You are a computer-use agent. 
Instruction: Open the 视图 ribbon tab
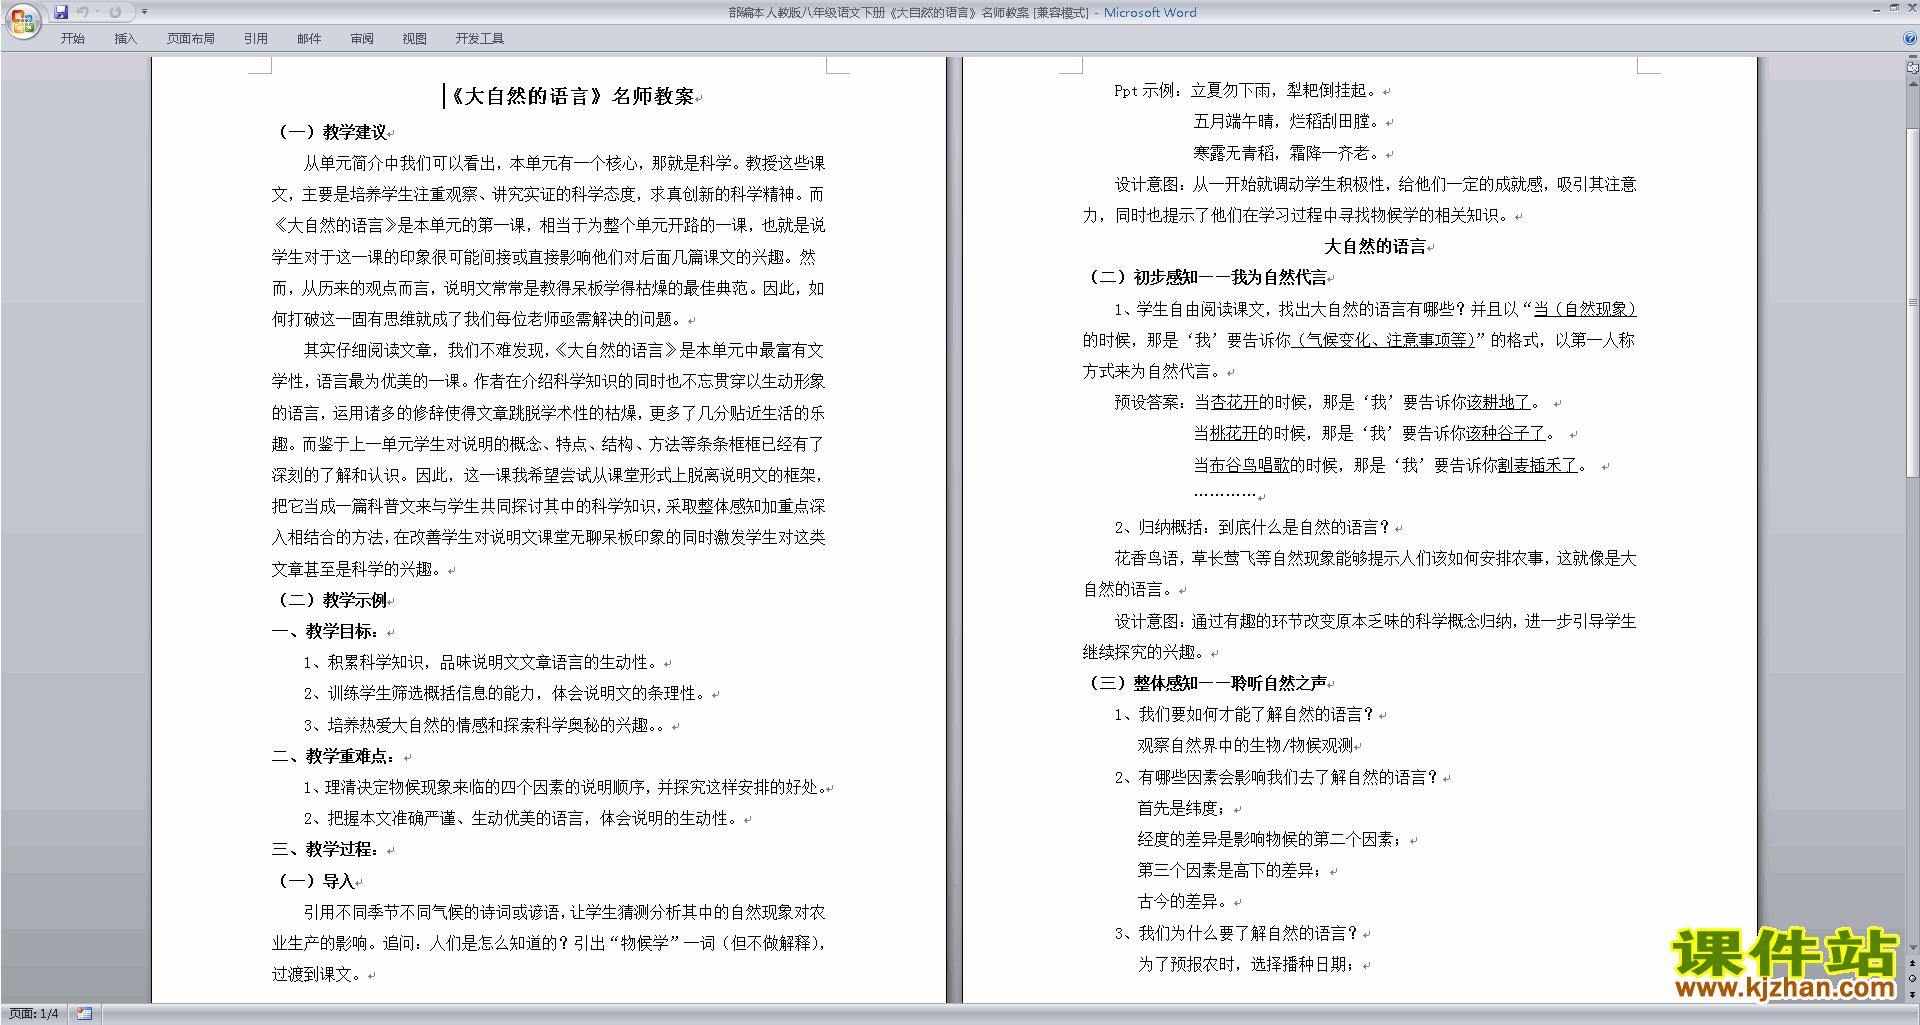(415, 39)
